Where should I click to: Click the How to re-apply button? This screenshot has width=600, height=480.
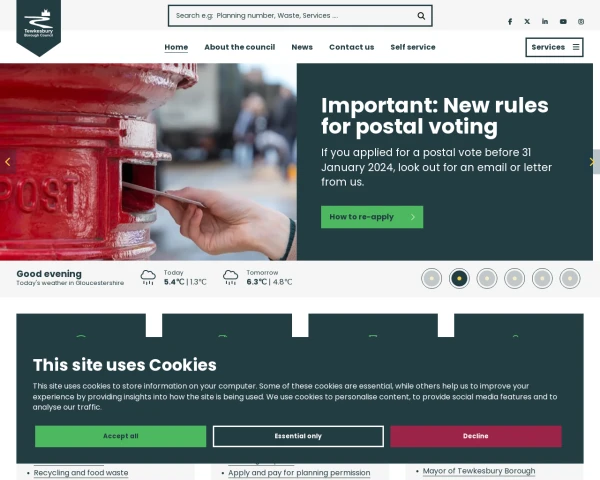click(x=372, y=217)
